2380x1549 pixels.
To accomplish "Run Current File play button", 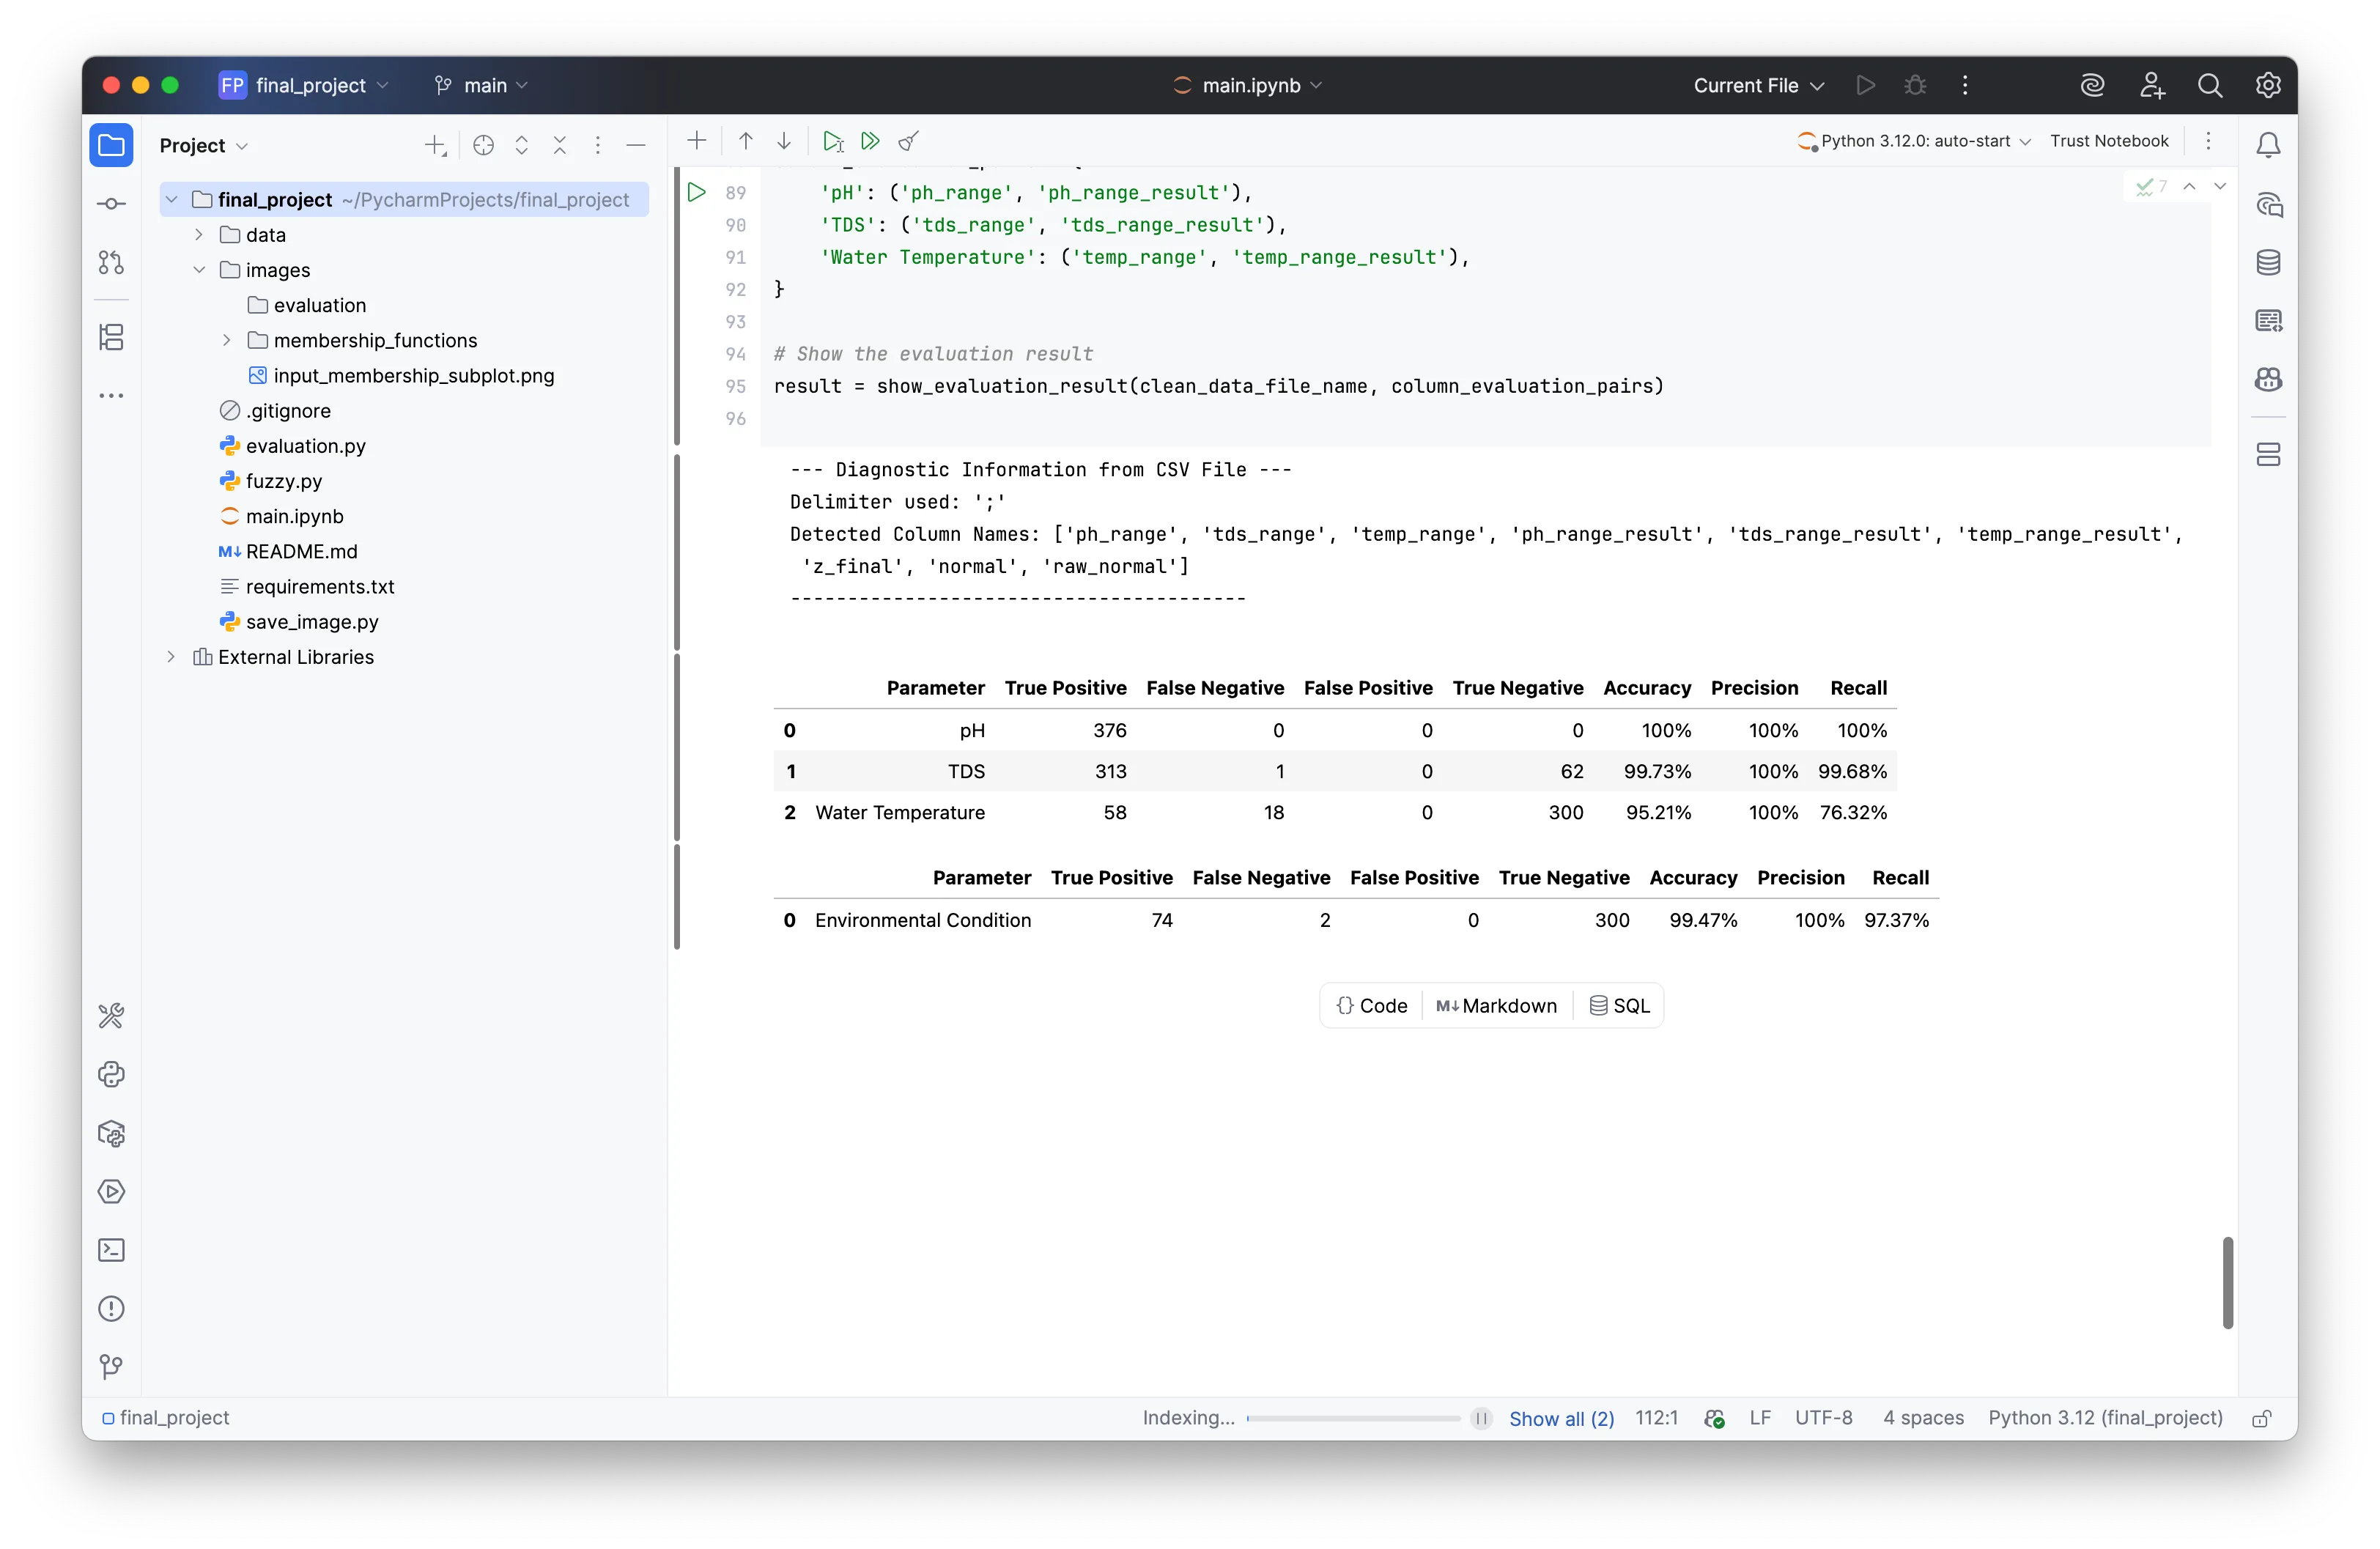I will tap(1865, 86).
